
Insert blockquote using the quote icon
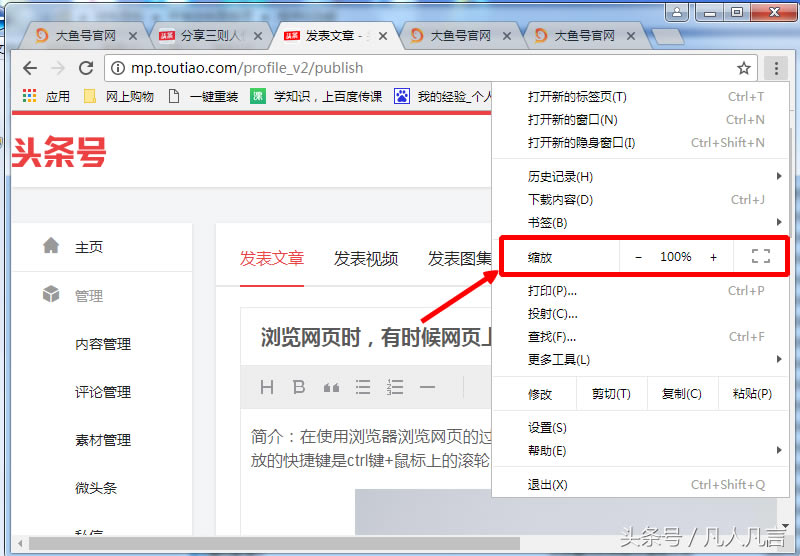coord(330,387)
